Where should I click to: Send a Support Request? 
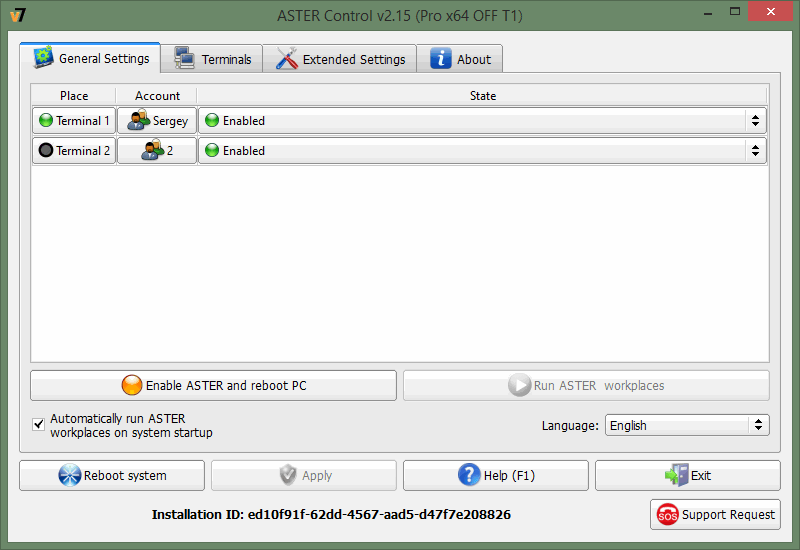[x=715, y=514]
